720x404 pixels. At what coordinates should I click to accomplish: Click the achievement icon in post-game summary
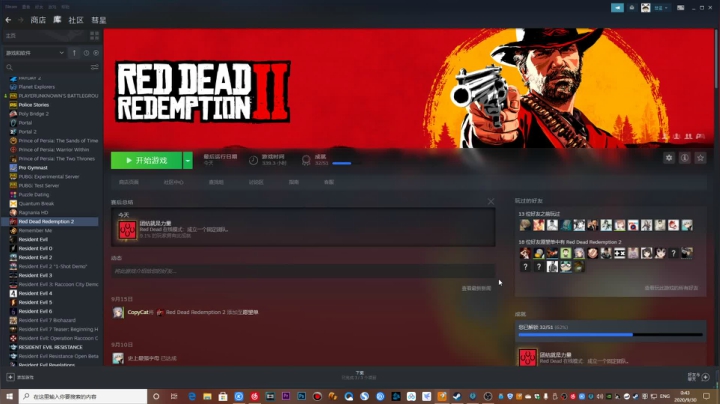point(127,230)
